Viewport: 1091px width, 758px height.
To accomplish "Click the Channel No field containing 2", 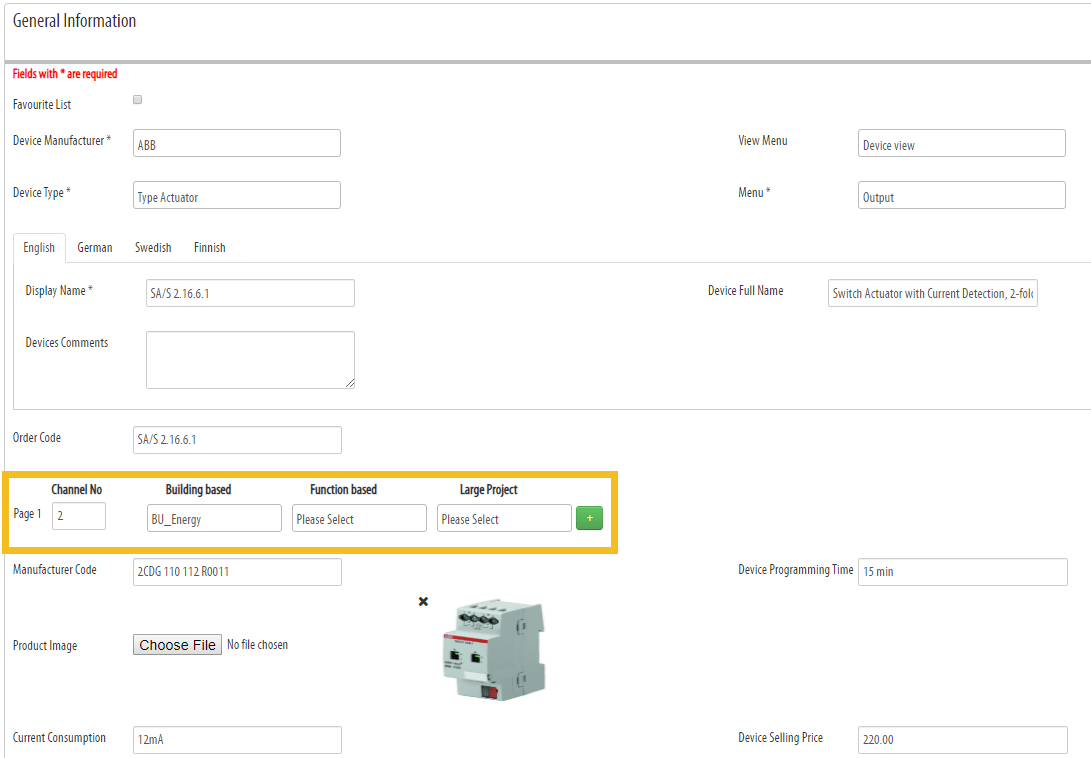I will coord(79,516).
